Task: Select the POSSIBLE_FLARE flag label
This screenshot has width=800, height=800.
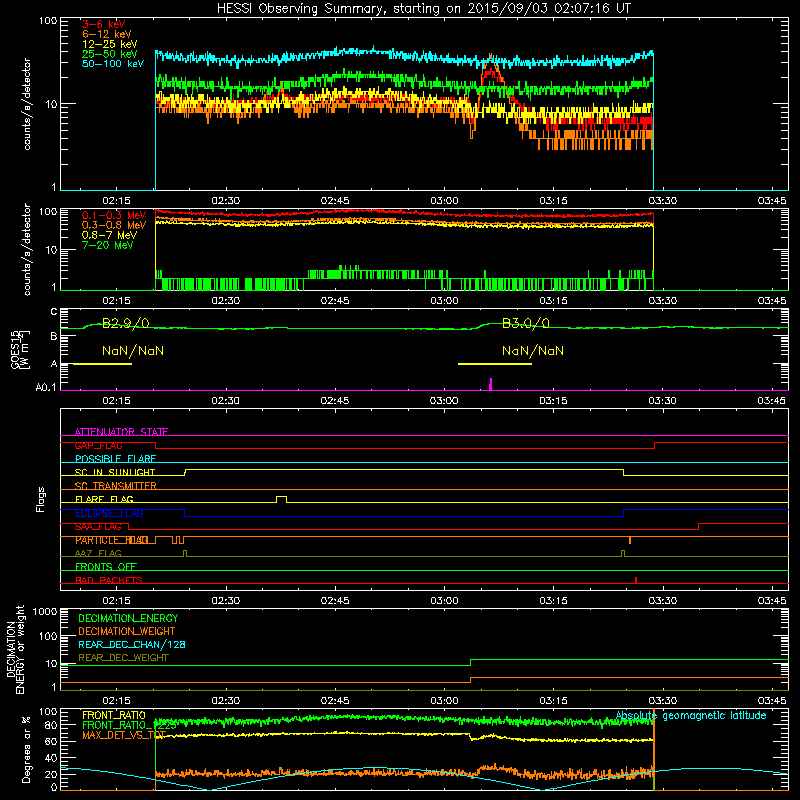Action: click(x=115, y=459)
